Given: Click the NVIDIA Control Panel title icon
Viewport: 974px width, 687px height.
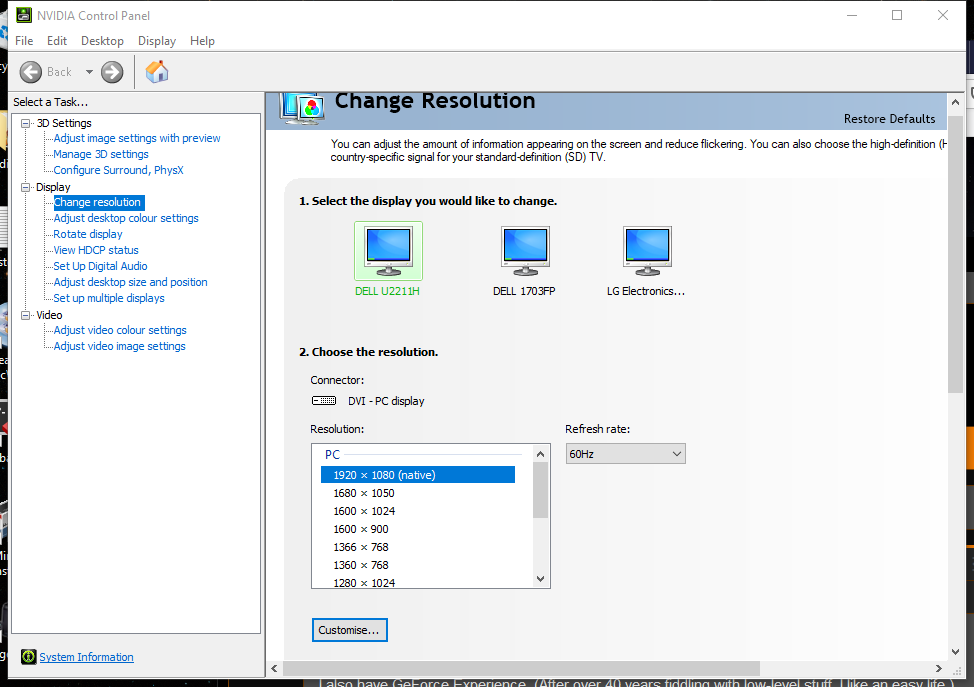Looking at the screenshot, I should [24, 15].
